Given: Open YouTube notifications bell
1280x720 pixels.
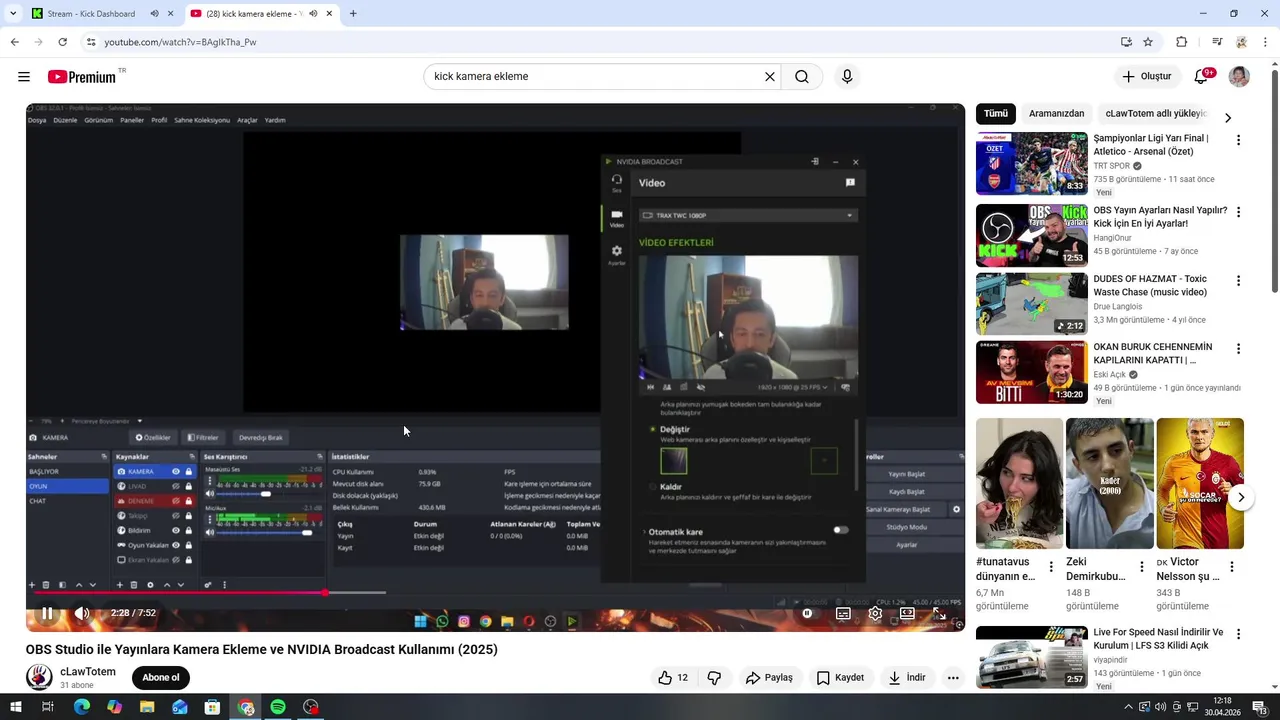Looking at the screenshot, I should [1203, 77].
